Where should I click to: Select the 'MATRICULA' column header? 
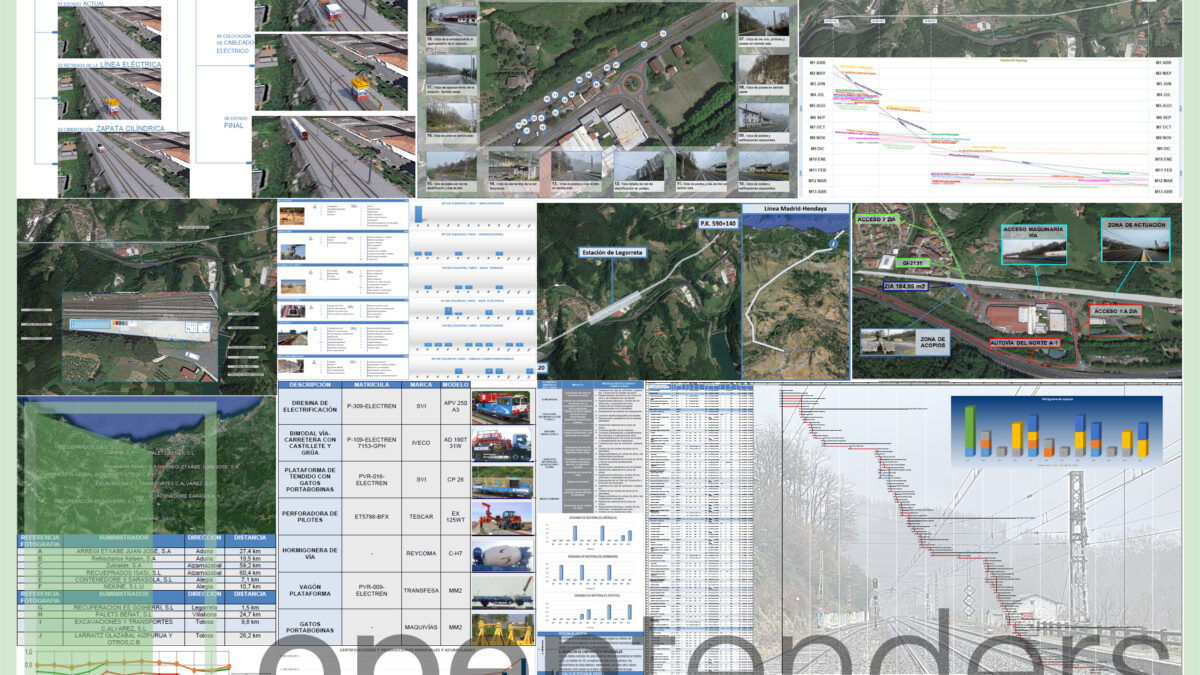click(x=371, y=385)
